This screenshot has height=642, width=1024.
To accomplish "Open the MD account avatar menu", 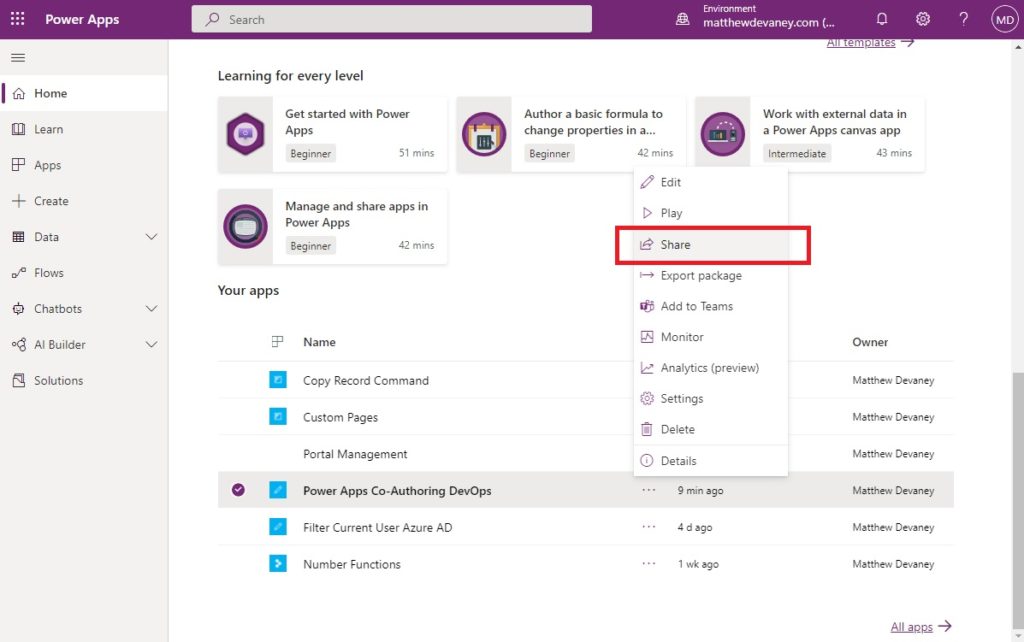I will [1004, 18].
